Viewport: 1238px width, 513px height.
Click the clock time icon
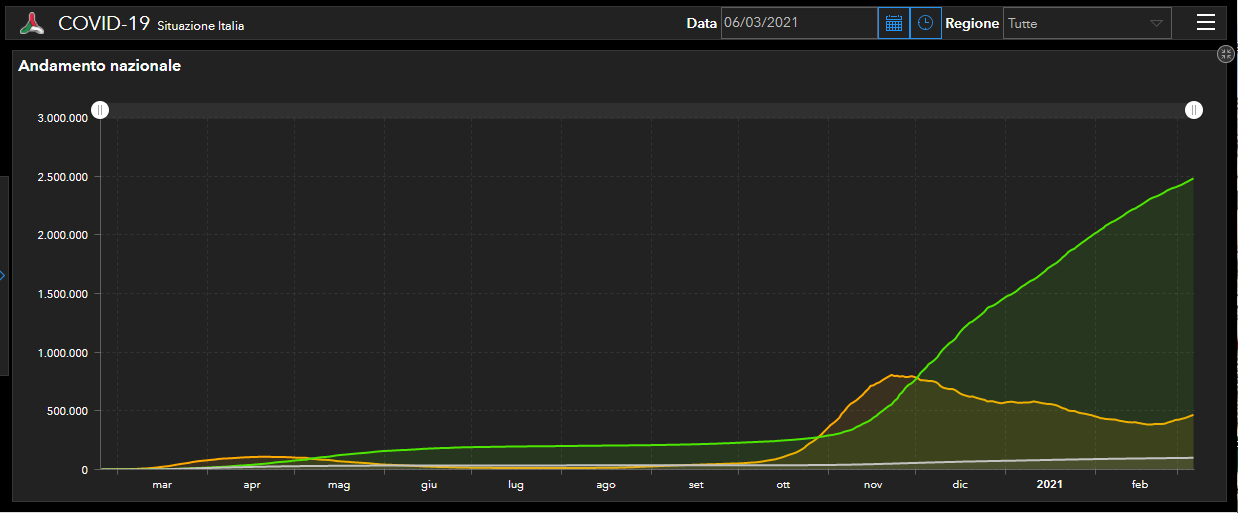[x=926, y=23]
